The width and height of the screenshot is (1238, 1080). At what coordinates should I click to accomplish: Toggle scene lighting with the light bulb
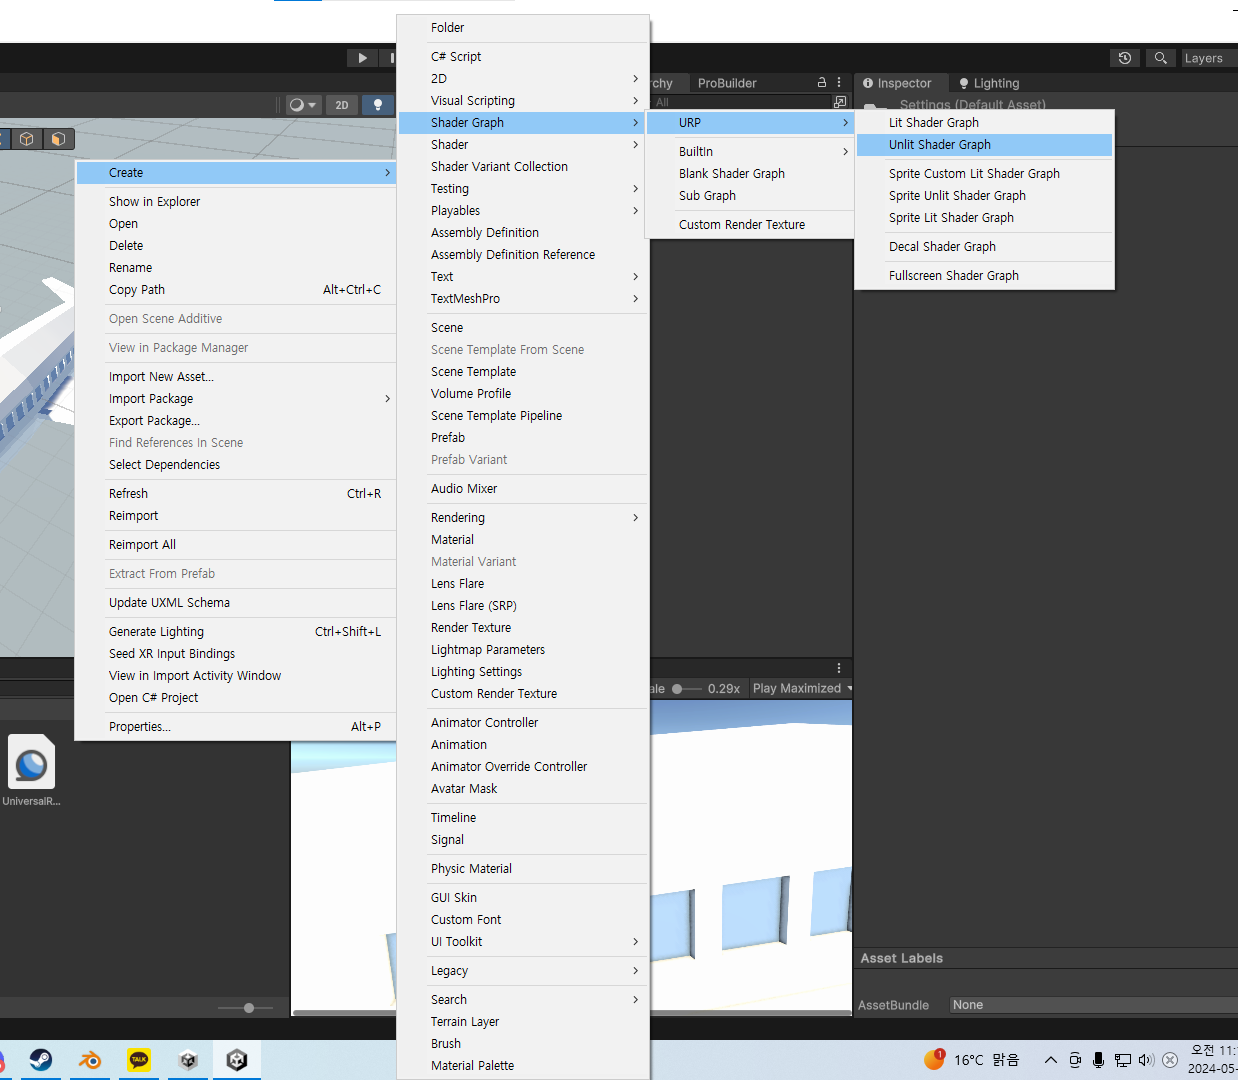378,105
